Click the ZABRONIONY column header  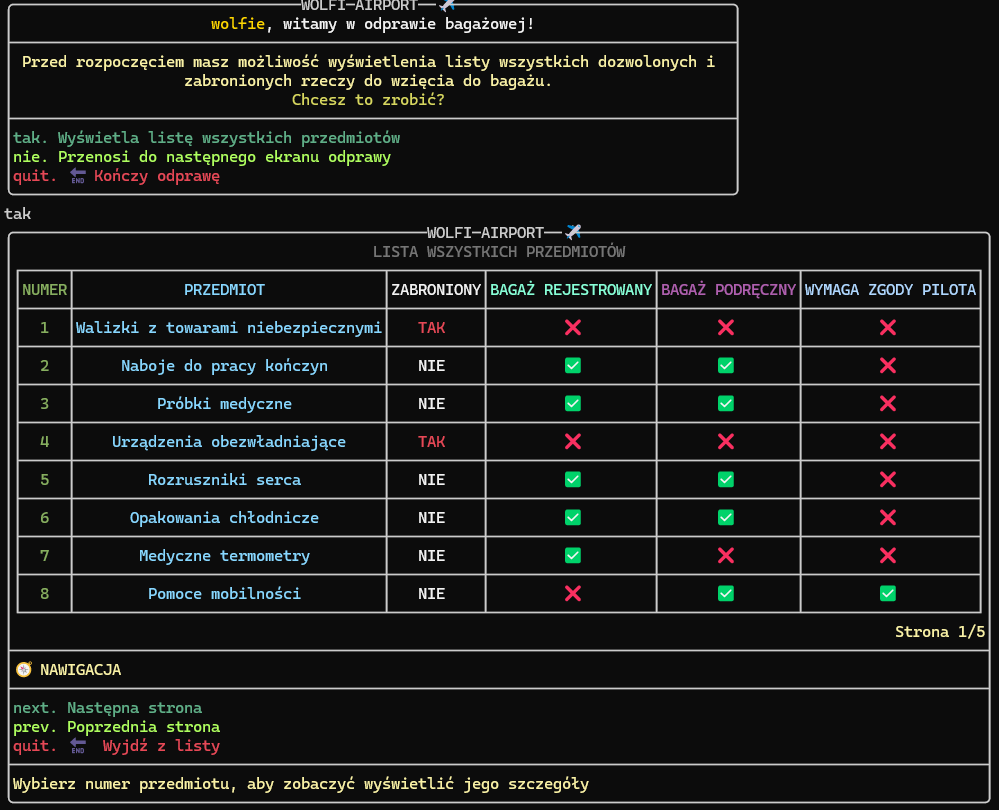[436, 290]
